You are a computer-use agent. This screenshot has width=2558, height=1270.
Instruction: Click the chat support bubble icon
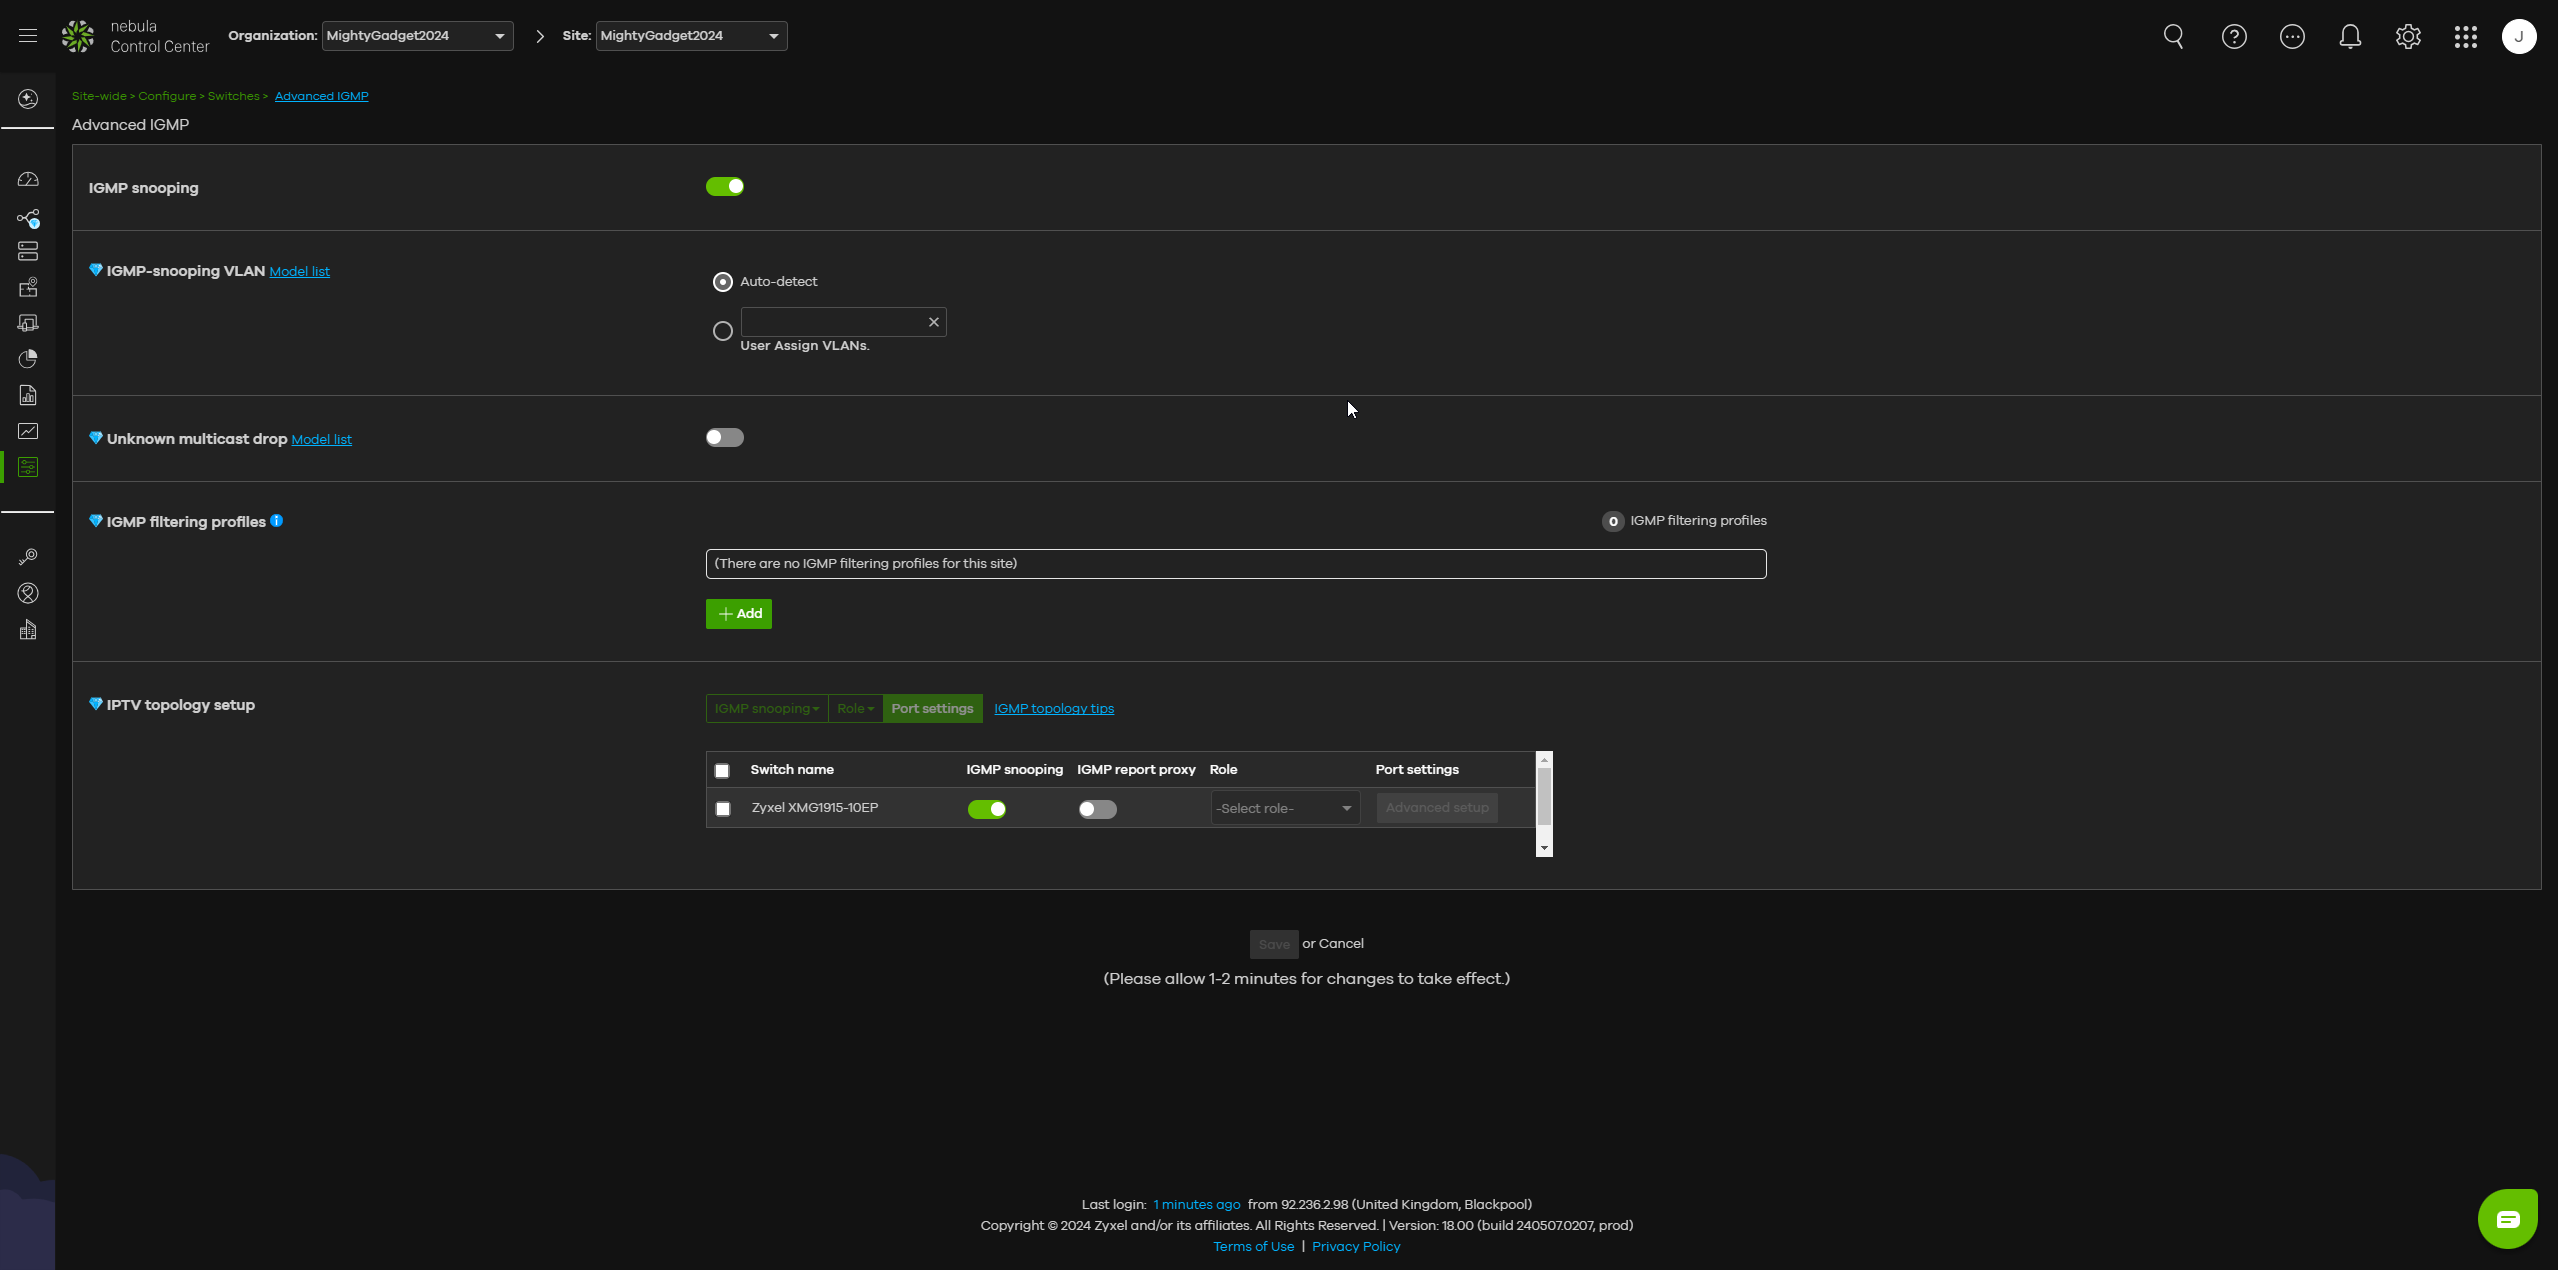(2507, 1218)
